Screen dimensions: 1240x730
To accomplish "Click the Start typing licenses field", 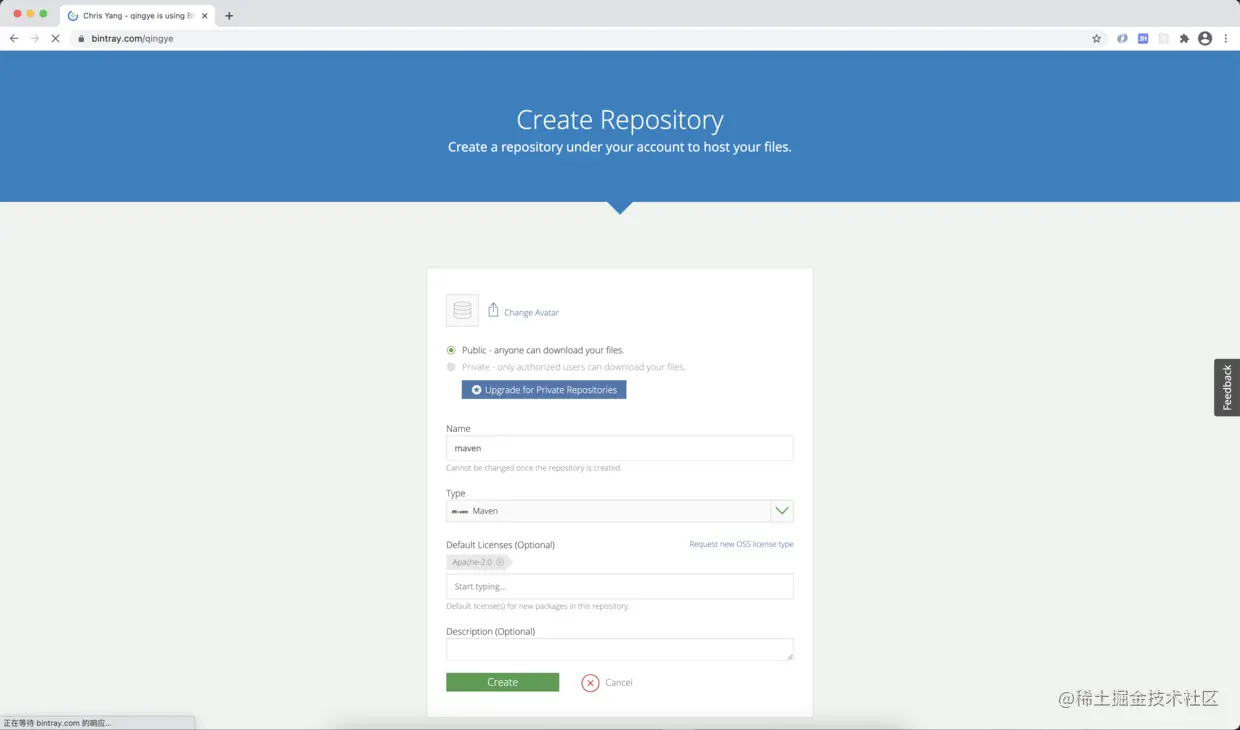I will click(620, 586).
